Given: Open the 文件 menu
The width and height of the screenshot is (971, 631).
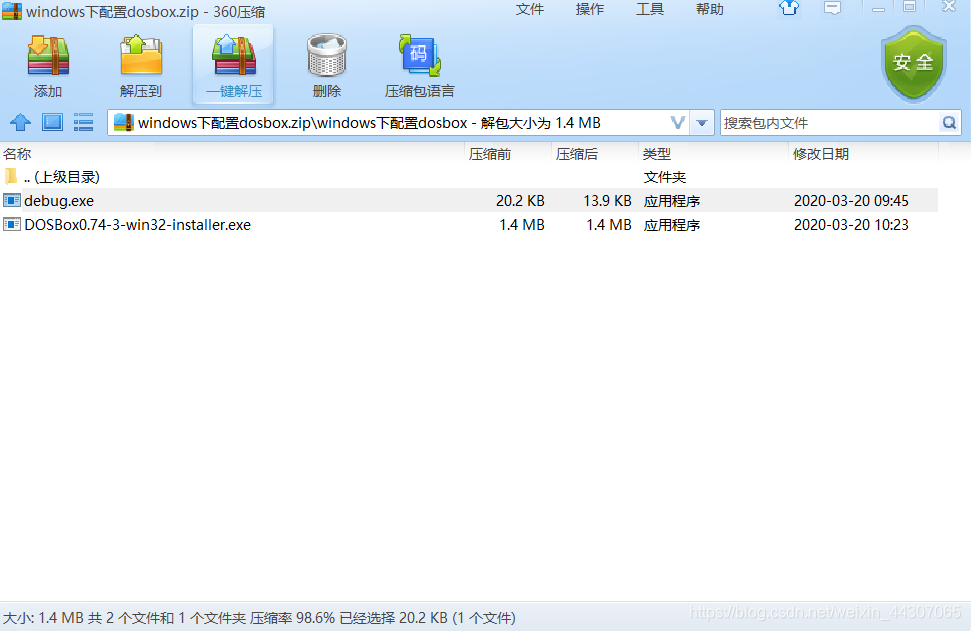Looking at the screenshot, I should point(529,9).
